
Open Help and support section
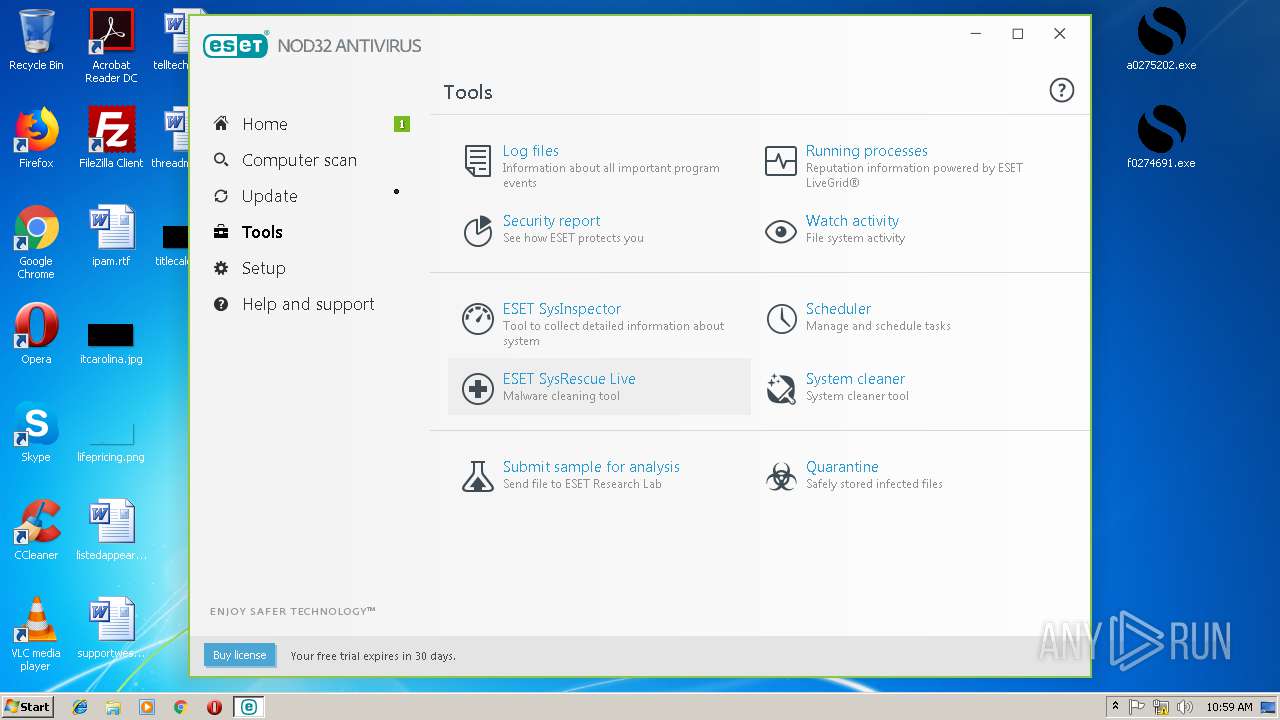(308, 304)
